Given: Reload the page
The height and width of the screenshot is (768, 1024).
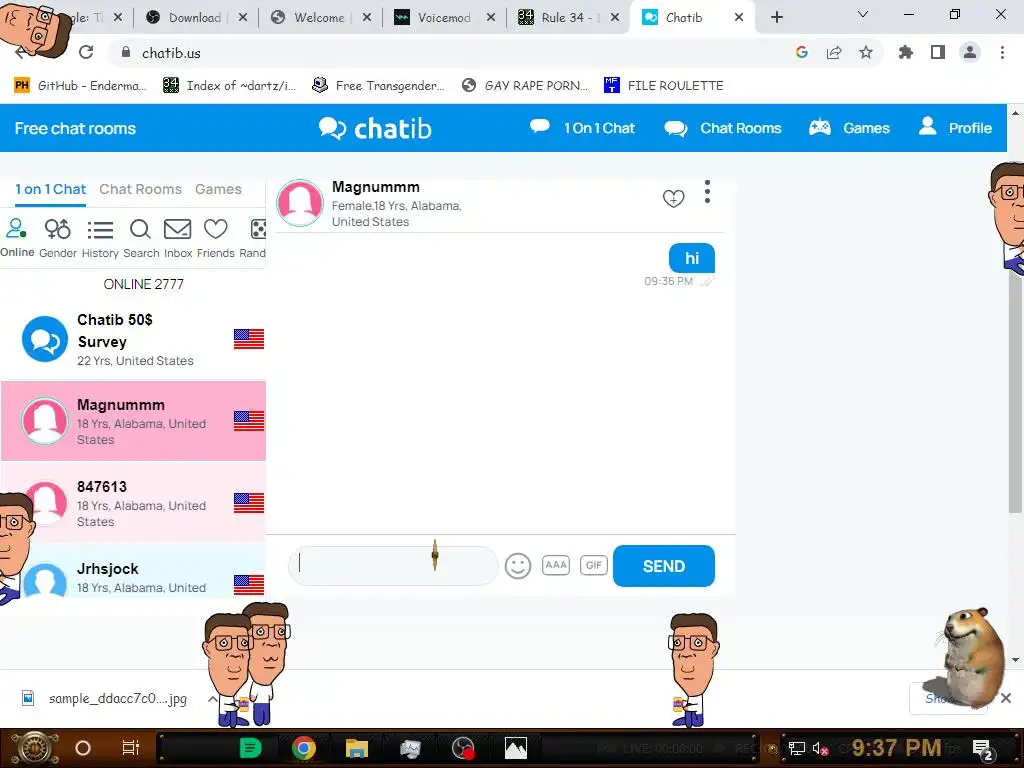Looking at the screenshot, I should tap(86, 52).
